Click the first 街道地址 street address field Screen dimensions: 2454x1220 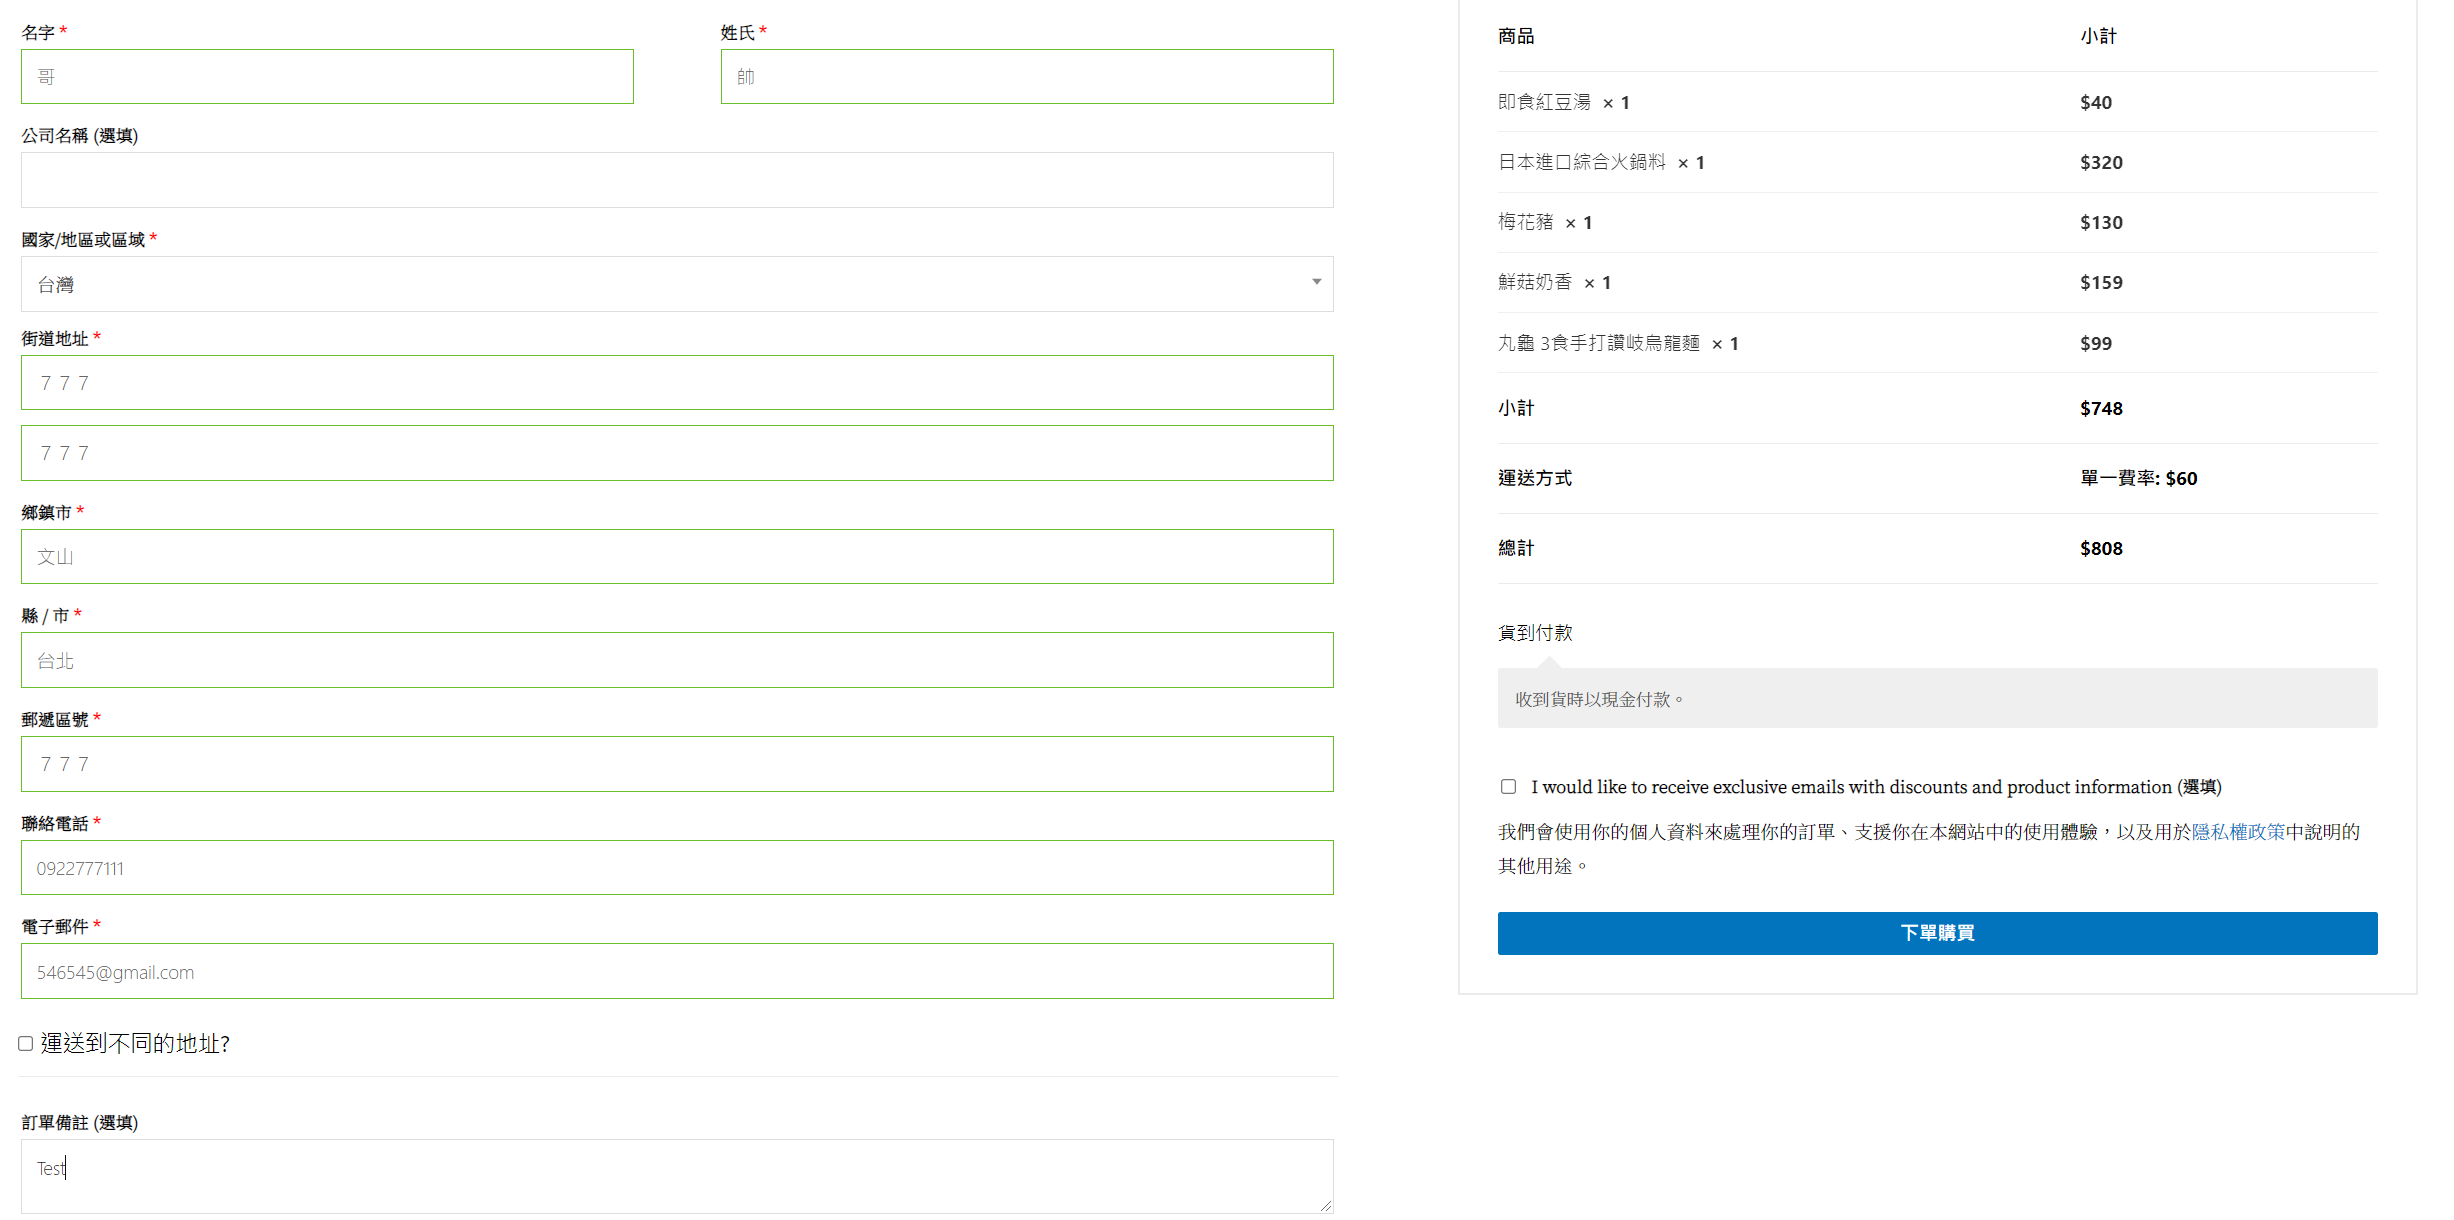coord(677,383)
